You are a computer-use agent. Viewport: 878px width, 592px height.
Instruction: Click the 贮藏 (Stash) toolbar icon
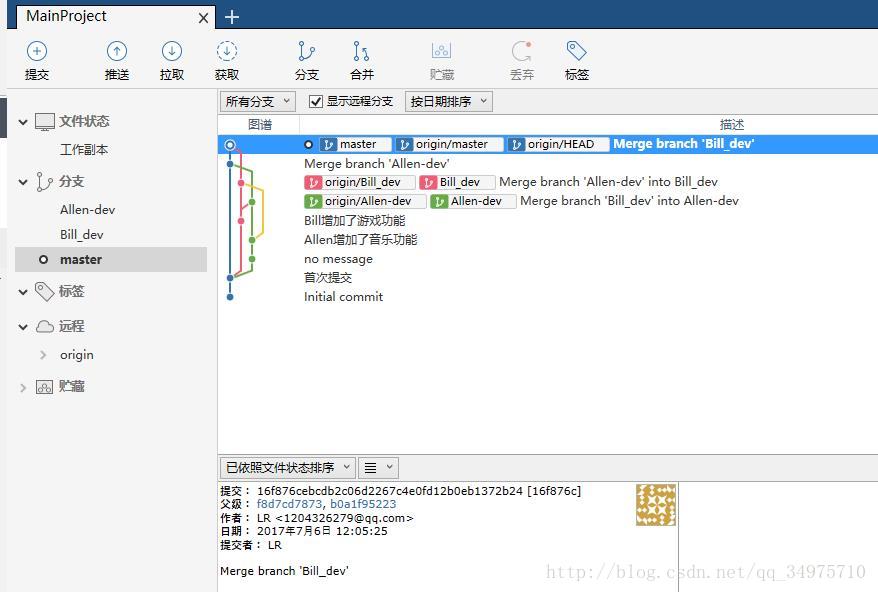pos(441,57)
